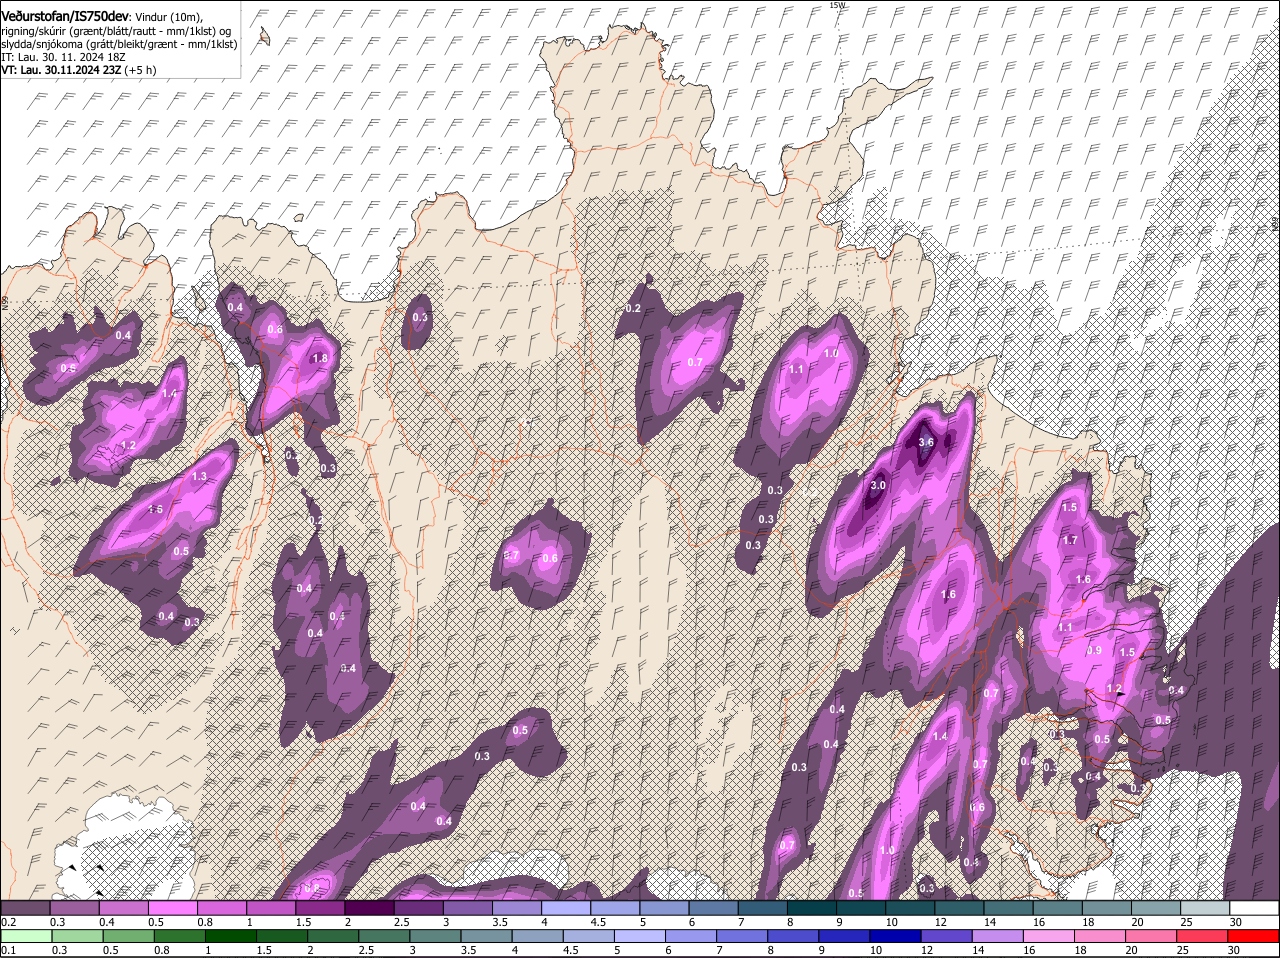Click the 15W longitude label at top
The image size is (1280, 958).
[837, 5]
